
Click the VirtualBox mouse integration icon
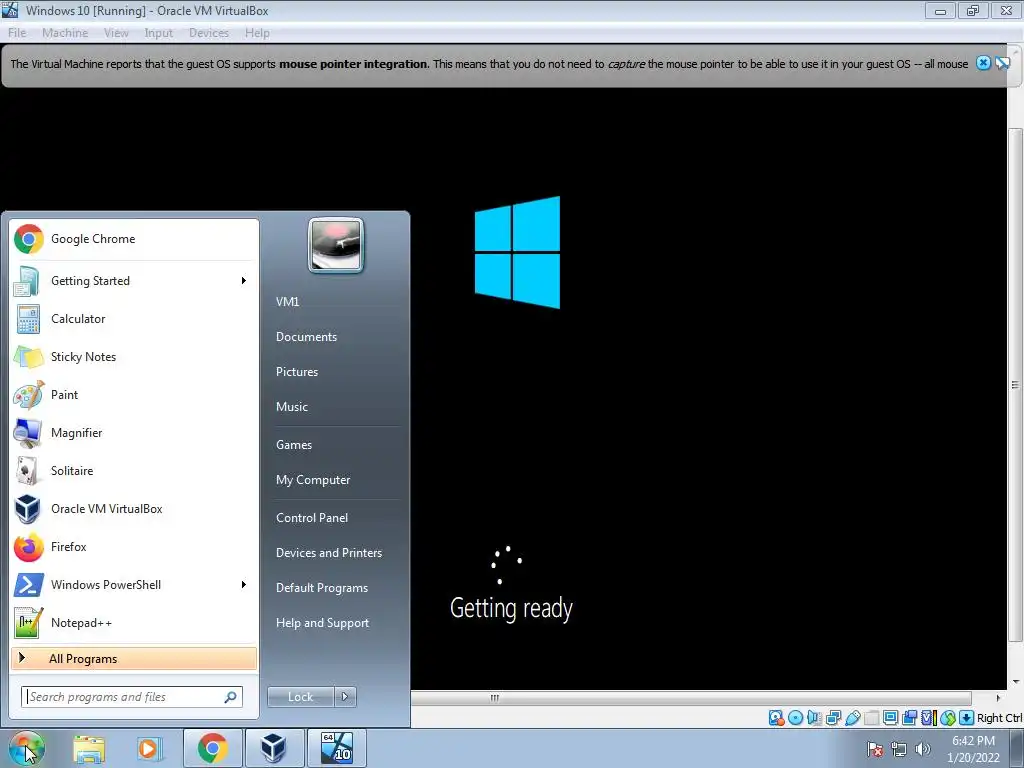[x=948, y=718]
